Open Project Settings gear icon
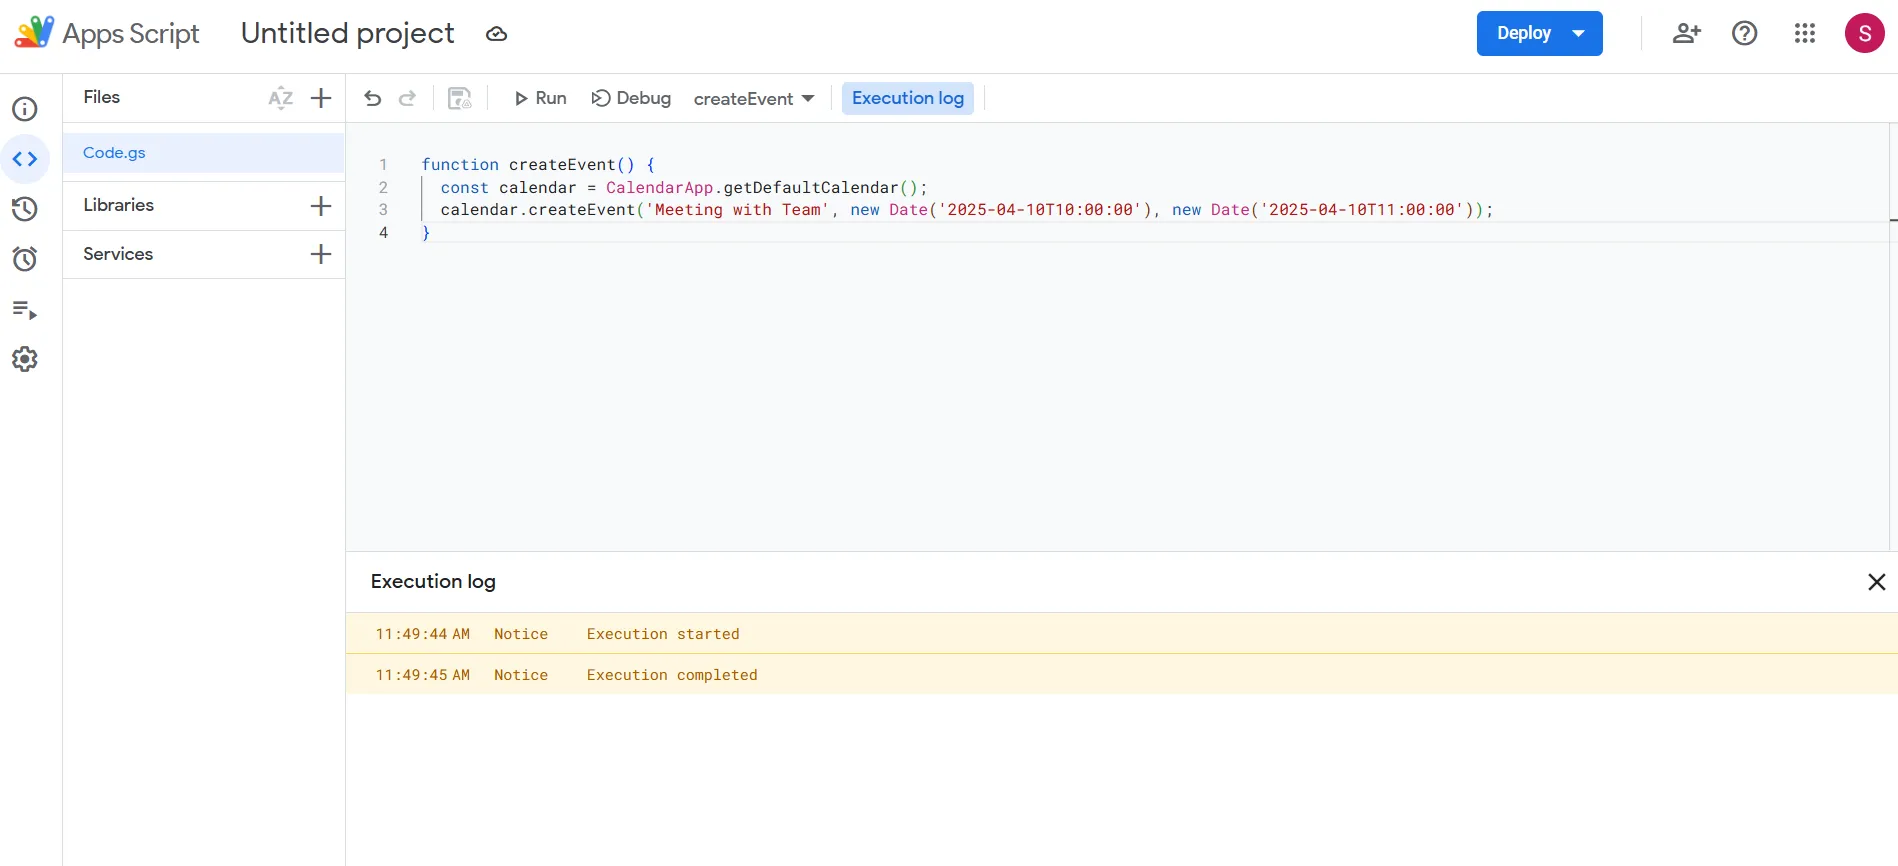Screen dimensions: 1898x866 25,359
